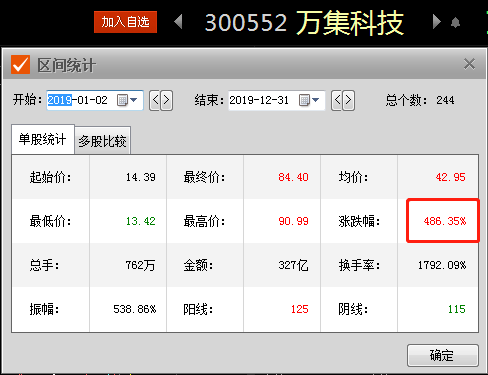Click the 确定 button
Screen dimensions: 488x375
coord(442,355)
